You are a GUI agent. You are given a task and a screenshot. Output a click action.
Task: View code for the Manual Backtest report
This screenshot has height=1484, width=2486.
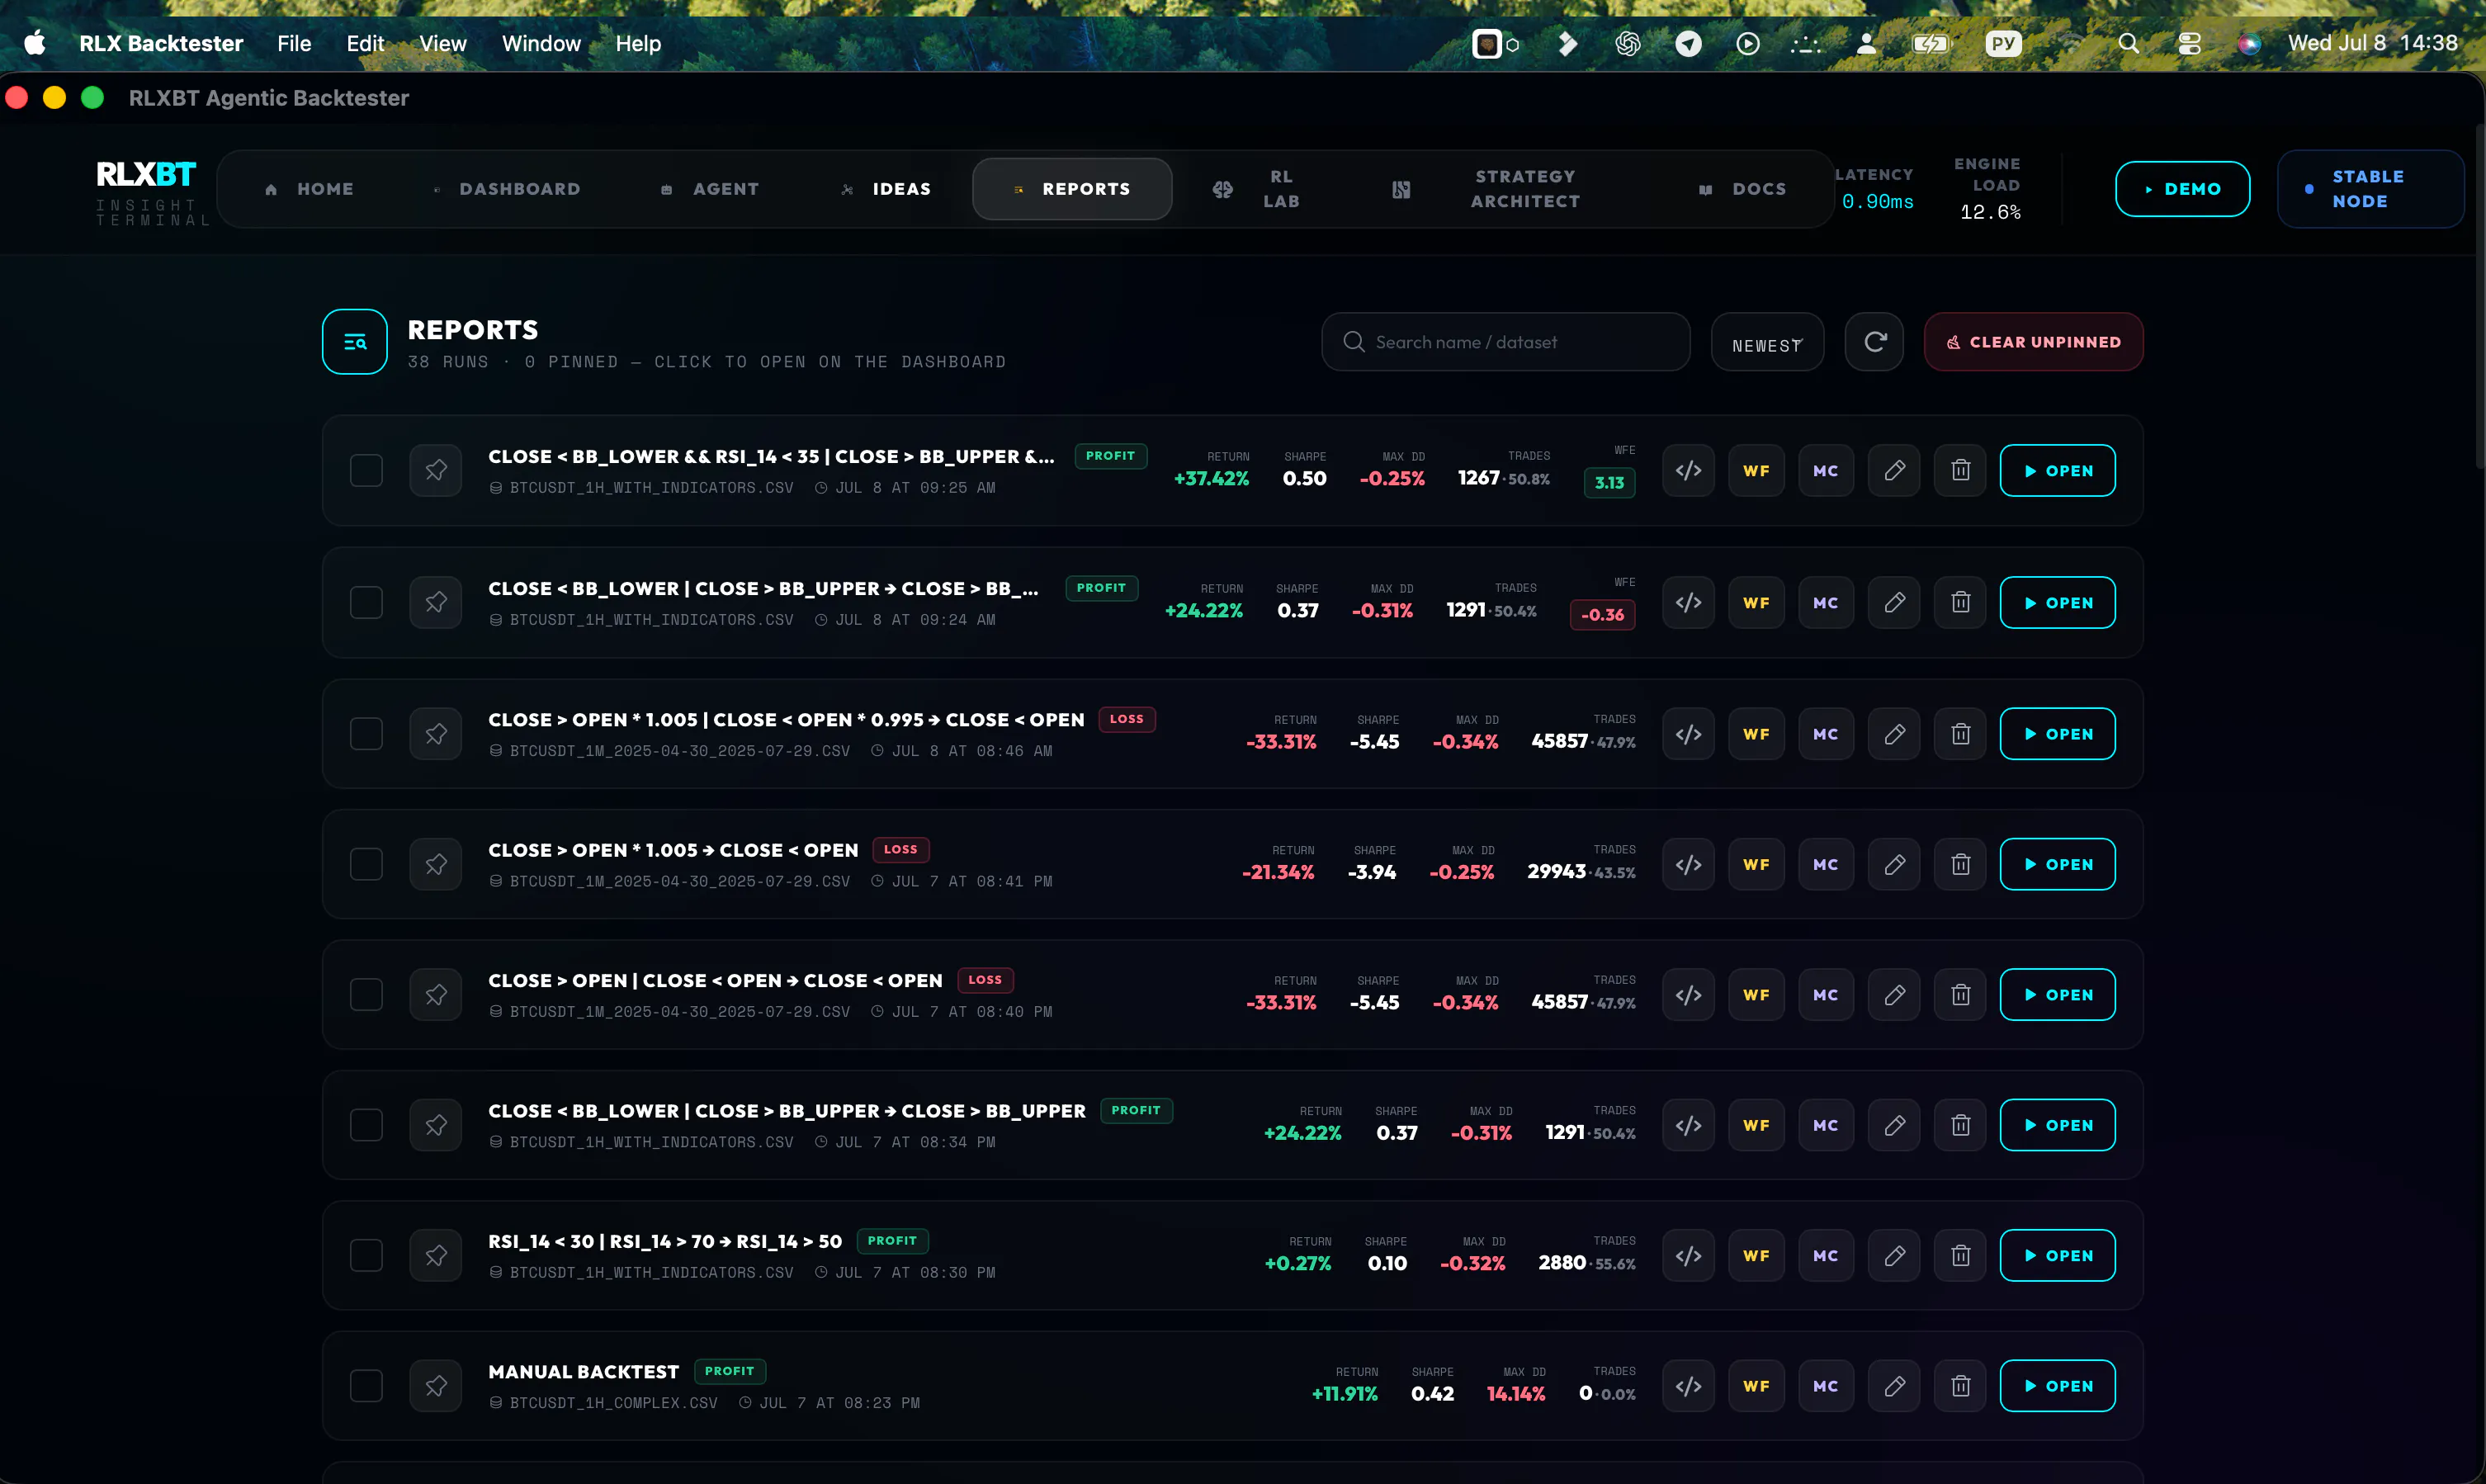pyautogui.click(x=1688, y=1386)
